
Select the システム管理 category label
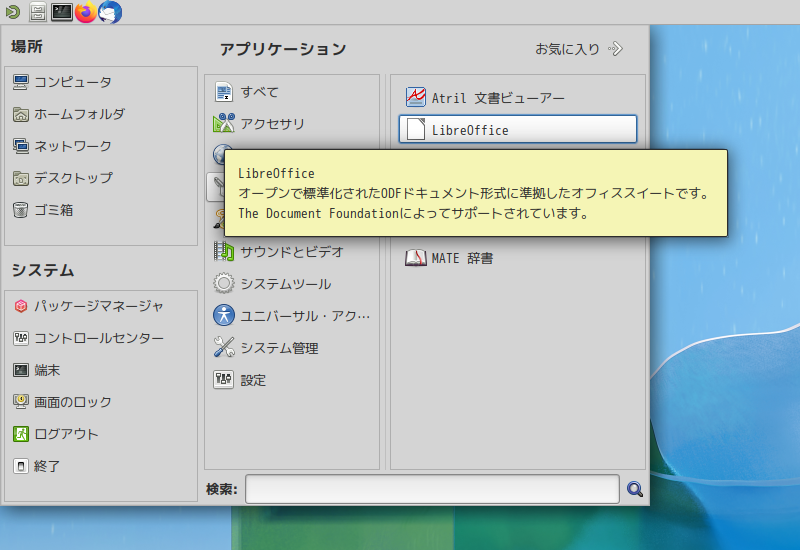pos(280,348)
